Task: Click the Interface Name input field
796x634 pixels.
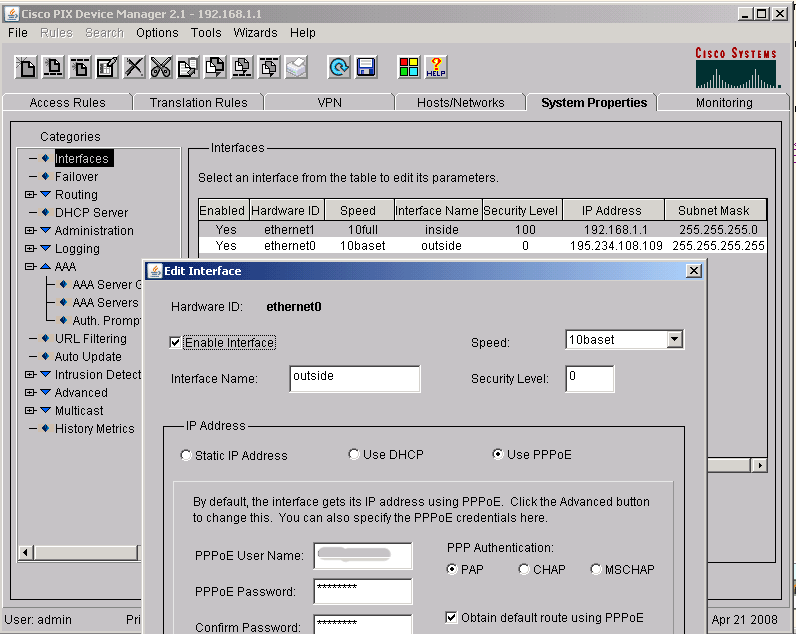Action: click(x=355, y=379)
